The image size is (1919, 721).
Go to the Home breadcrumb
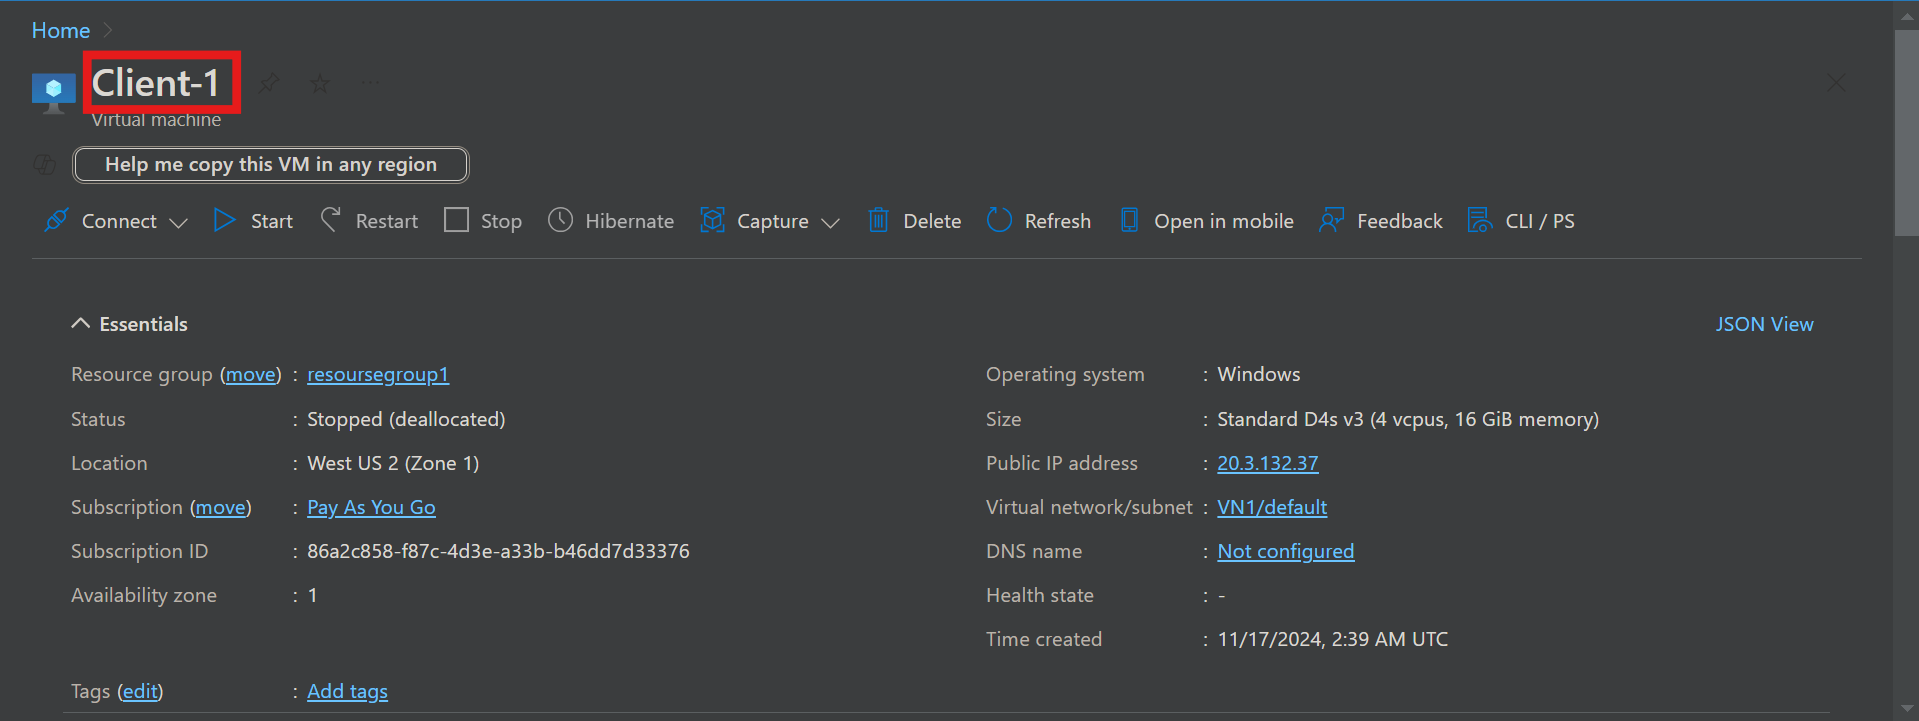coord(61,31)
